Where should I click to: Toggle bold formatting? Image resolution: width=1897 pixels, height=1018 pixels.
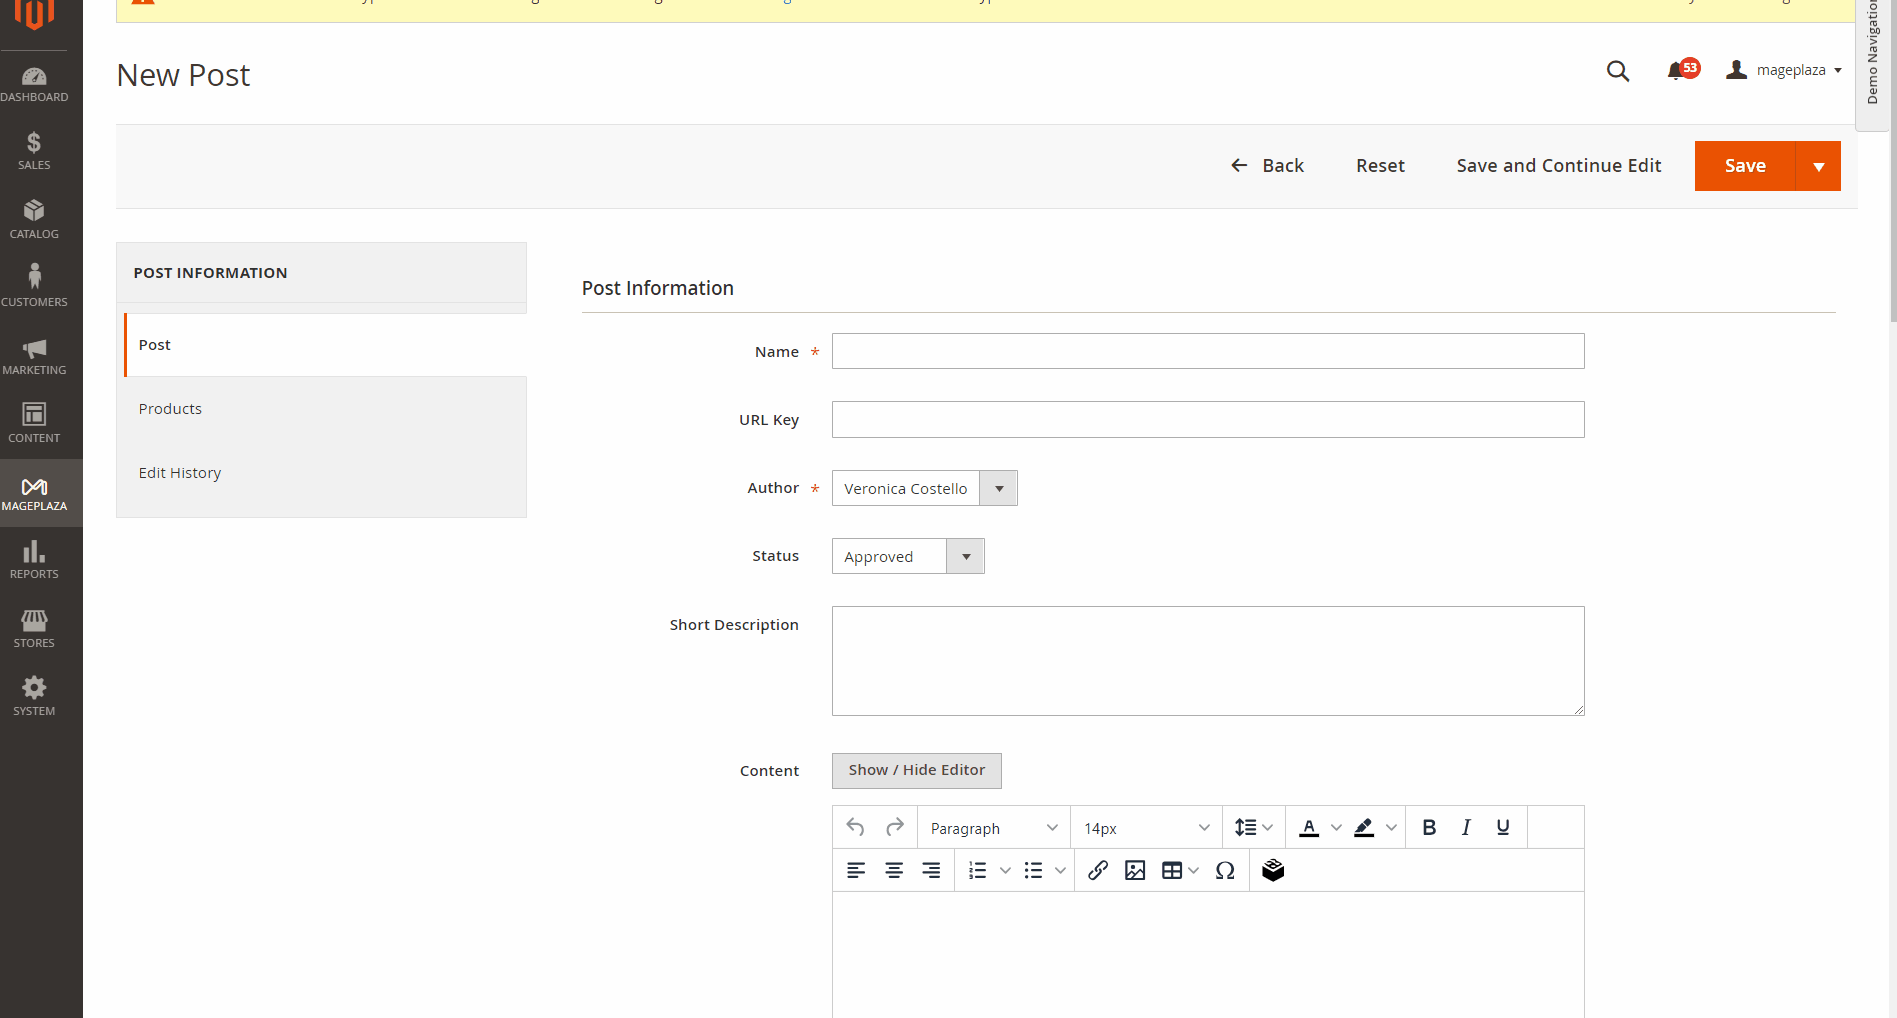click(x=1429, y=827)
